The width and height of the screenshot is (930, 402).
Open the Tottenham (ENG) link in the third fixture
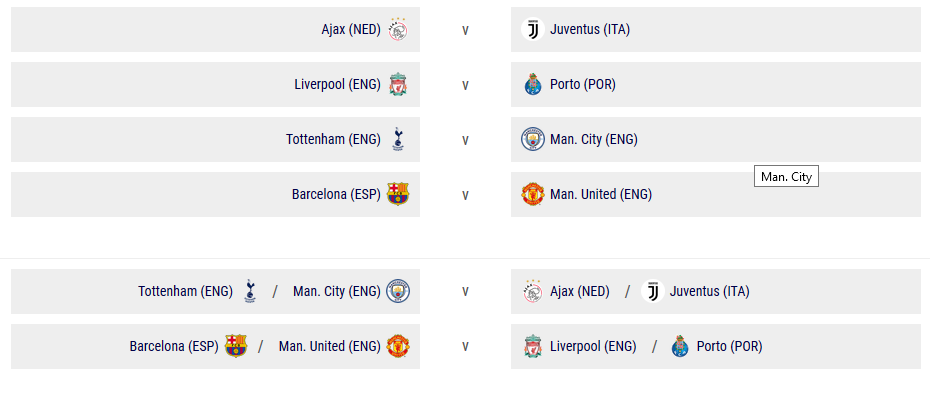(x=333, y=139)
